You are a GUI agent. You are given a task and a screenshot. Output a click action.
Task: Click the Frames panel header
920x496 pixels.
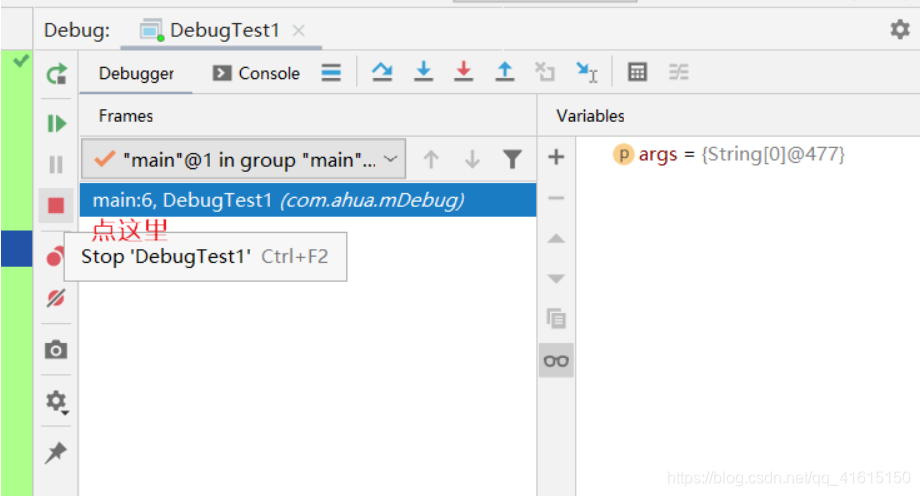(x=126, y=116)
